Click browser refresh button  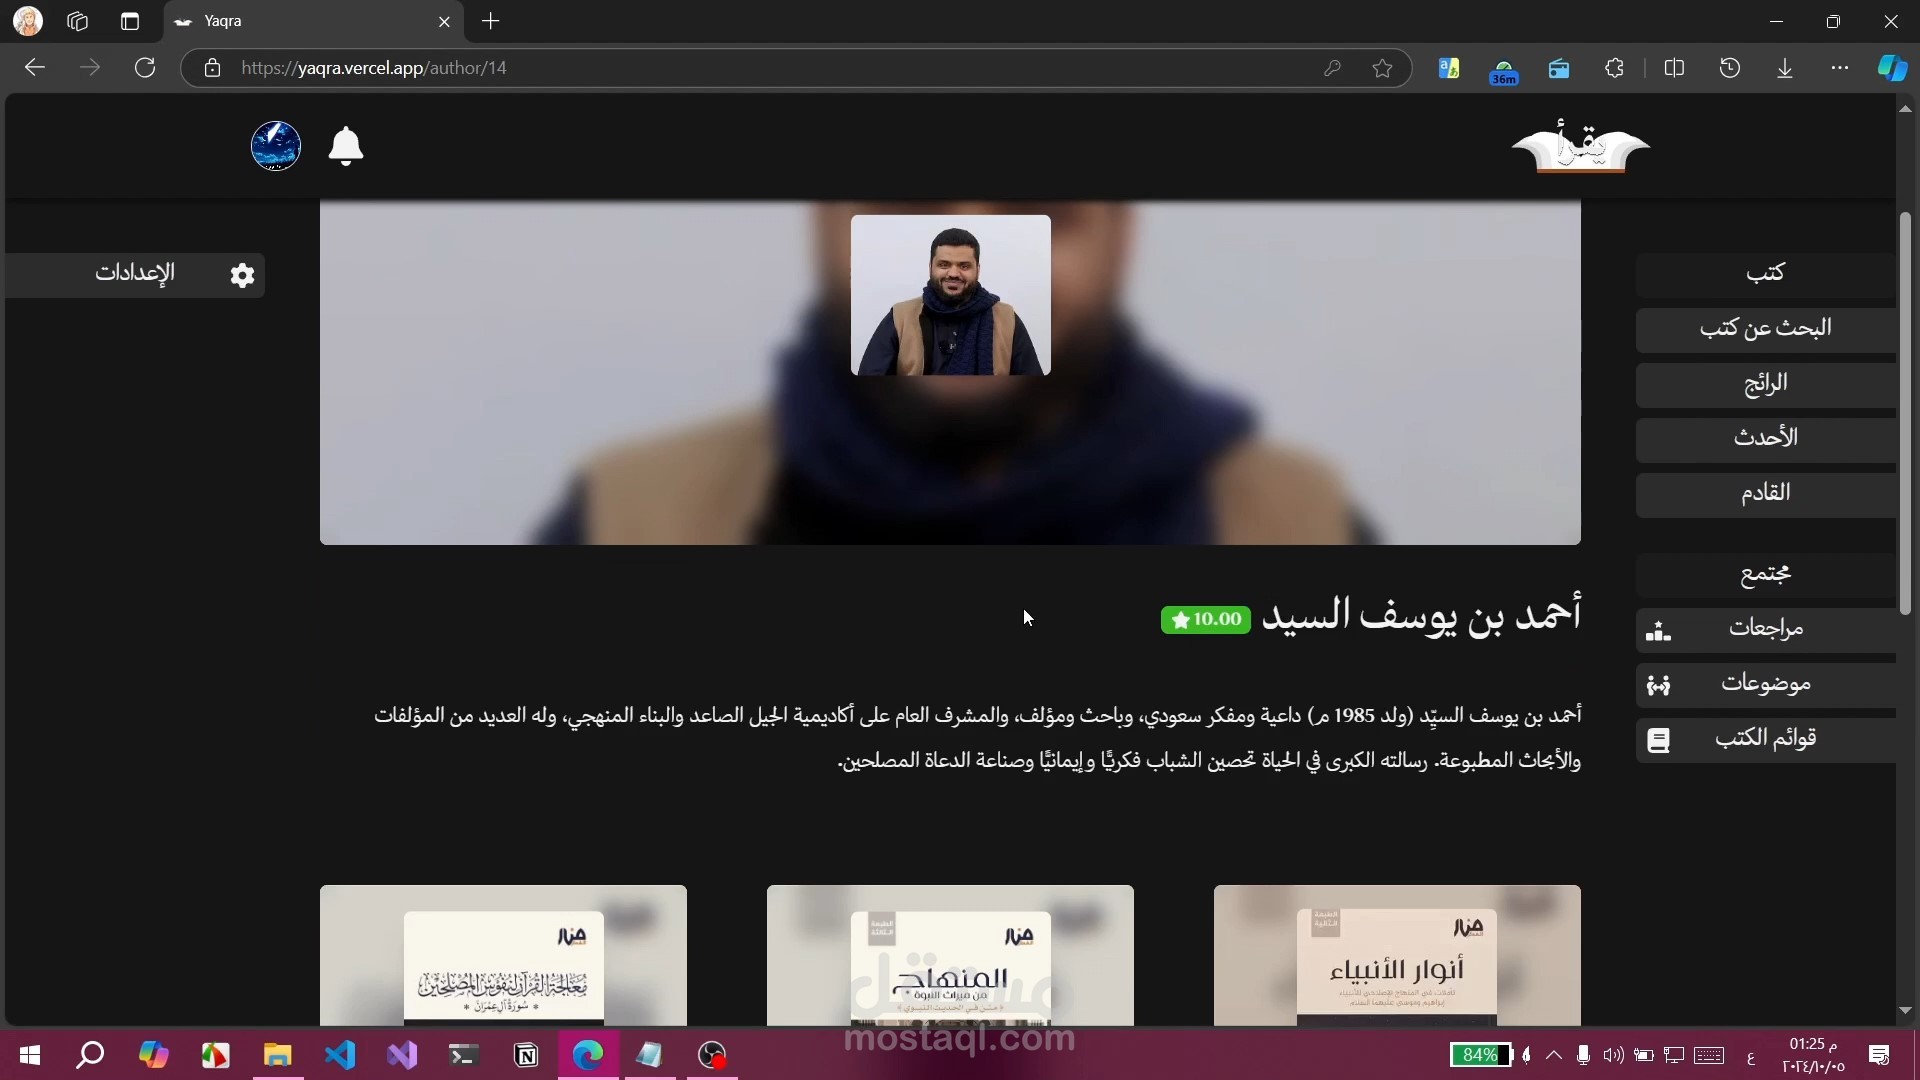pyautogui.click(x=145, y=68)
